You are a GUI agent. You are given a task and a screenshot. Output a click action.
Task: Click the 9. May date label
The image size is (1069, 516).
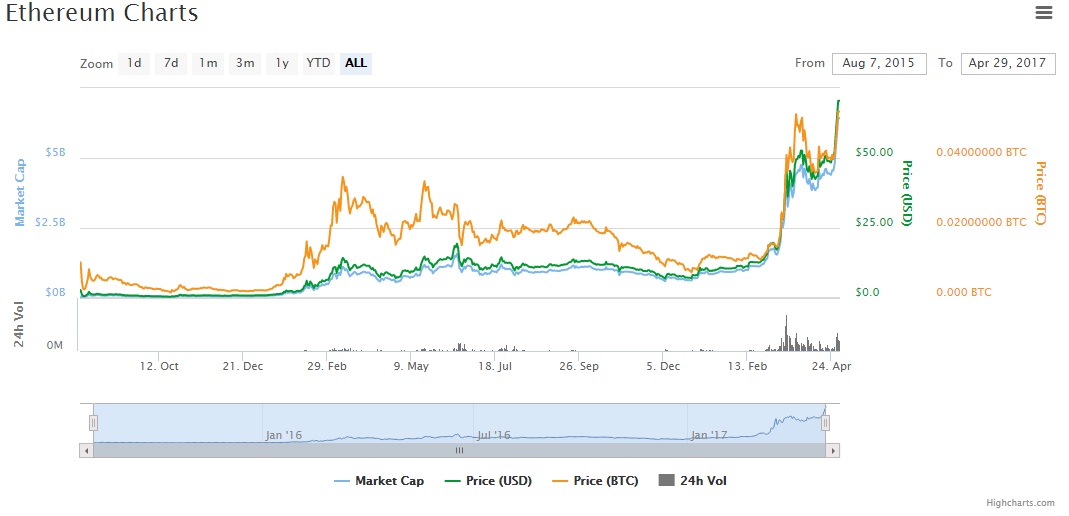(x=411, y=366)
